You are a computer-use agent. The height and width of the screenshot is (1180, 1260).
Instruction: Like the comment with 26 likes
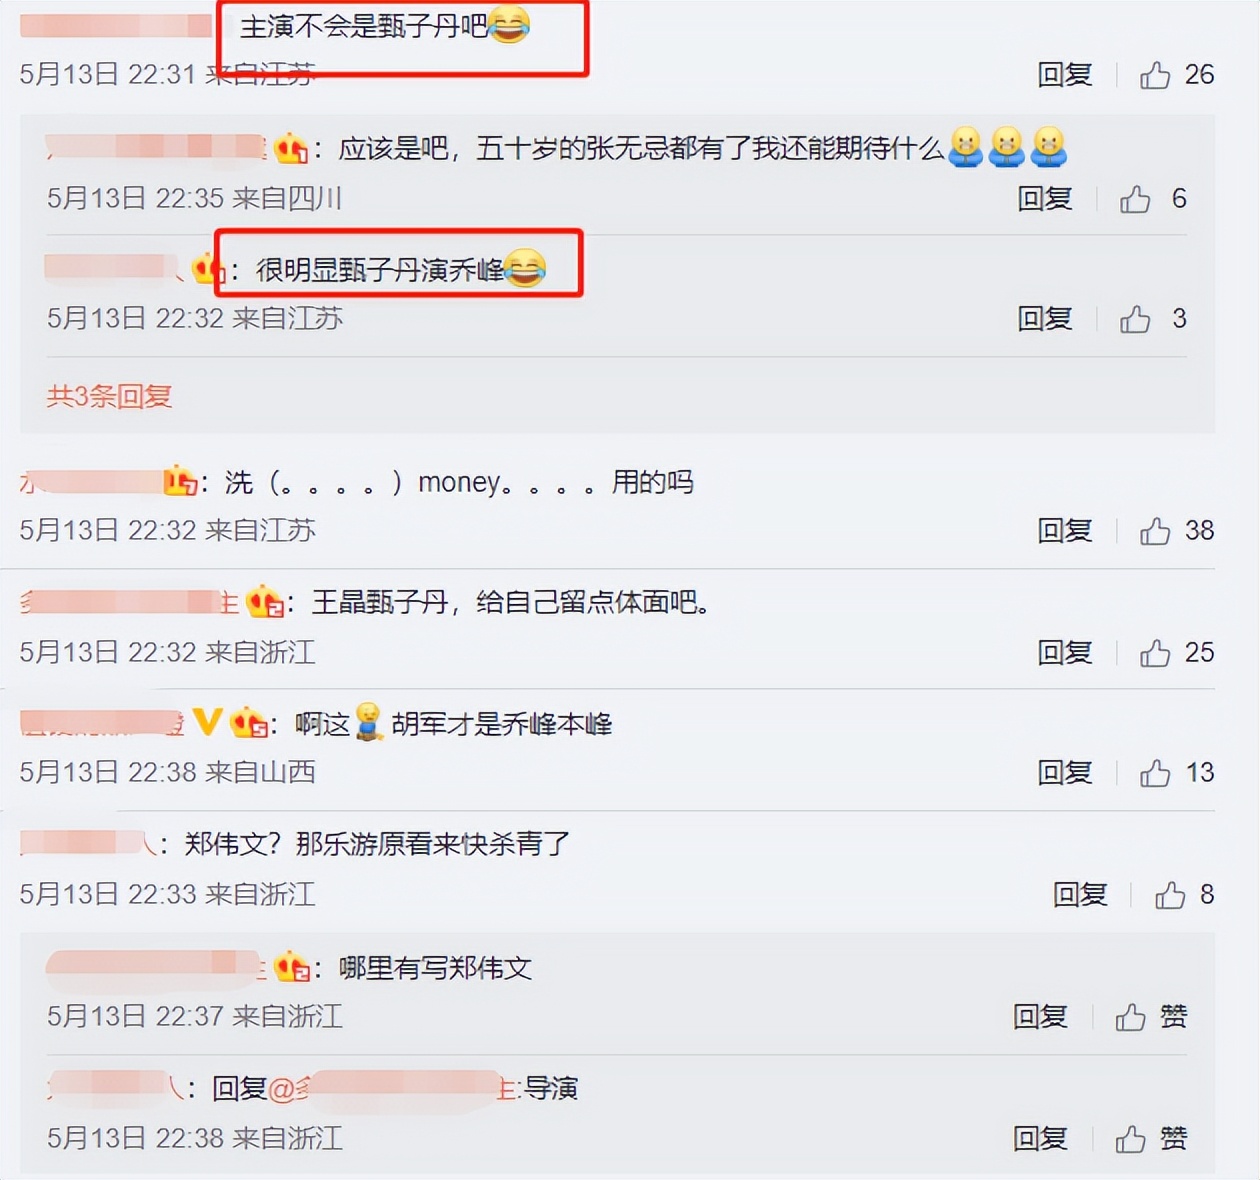[x=1155, y=75]
